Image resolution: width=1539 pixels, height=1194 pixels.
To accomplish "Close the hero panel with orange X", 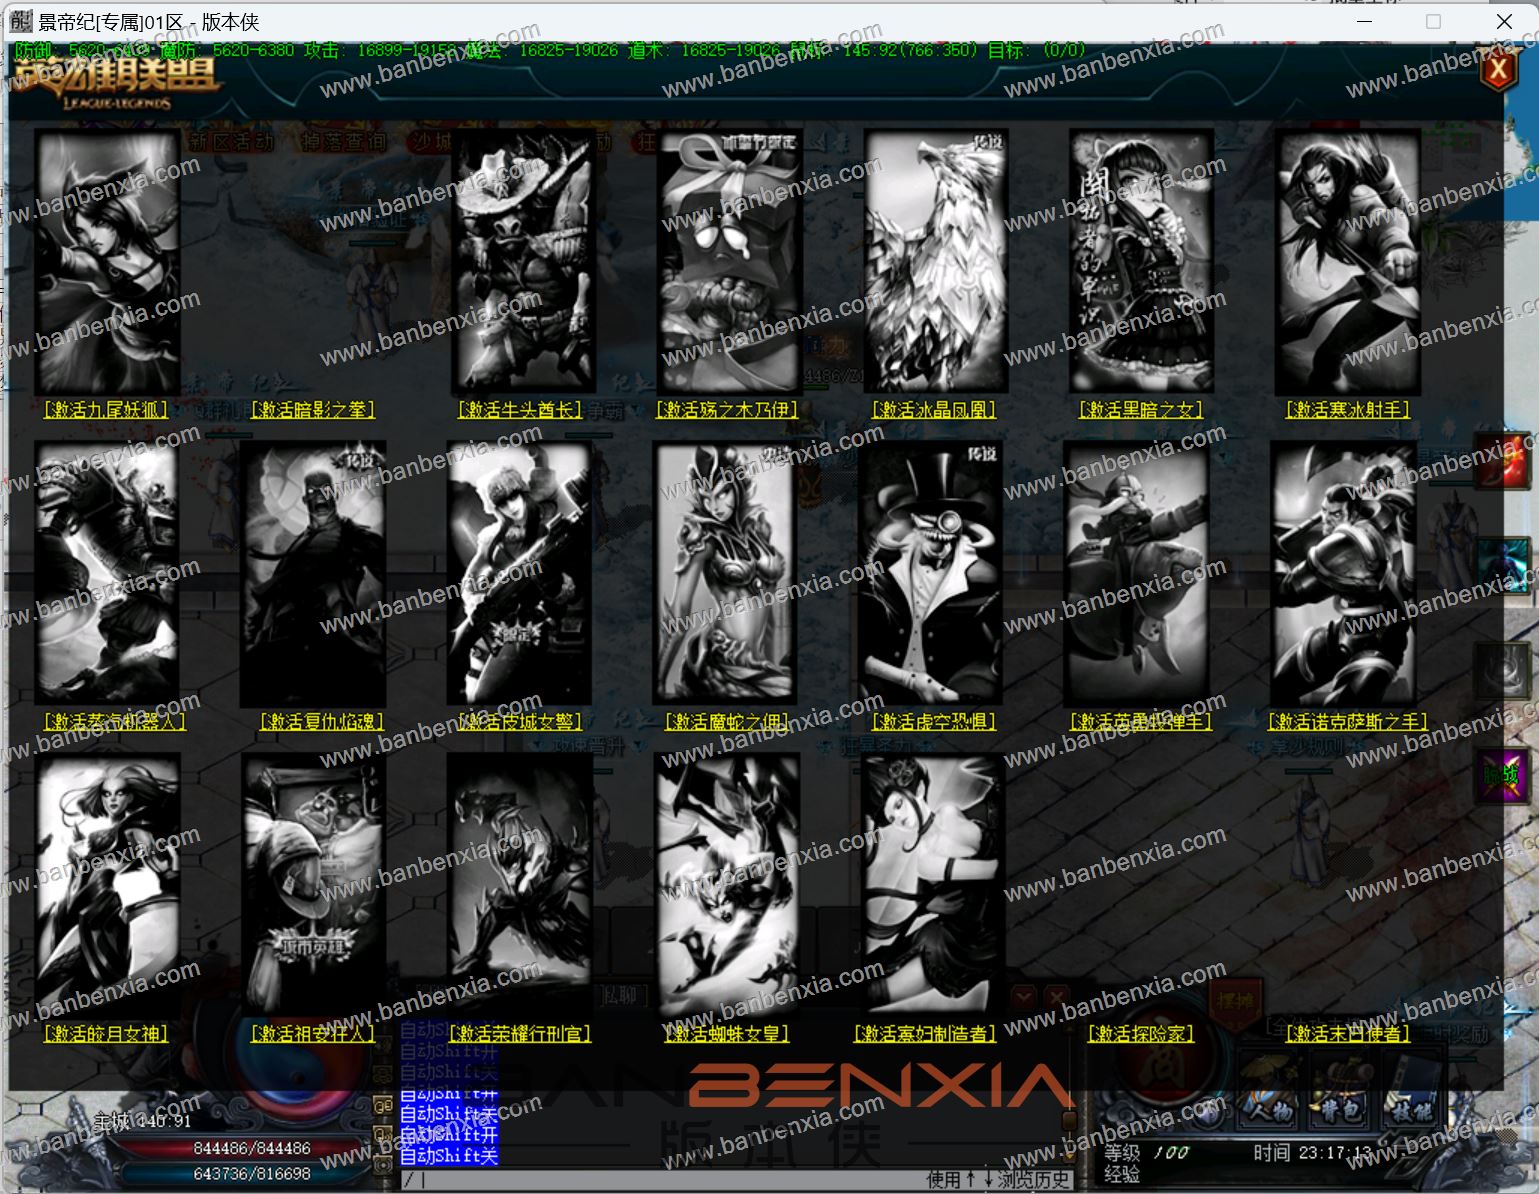I will click(x=1497, y=70).
